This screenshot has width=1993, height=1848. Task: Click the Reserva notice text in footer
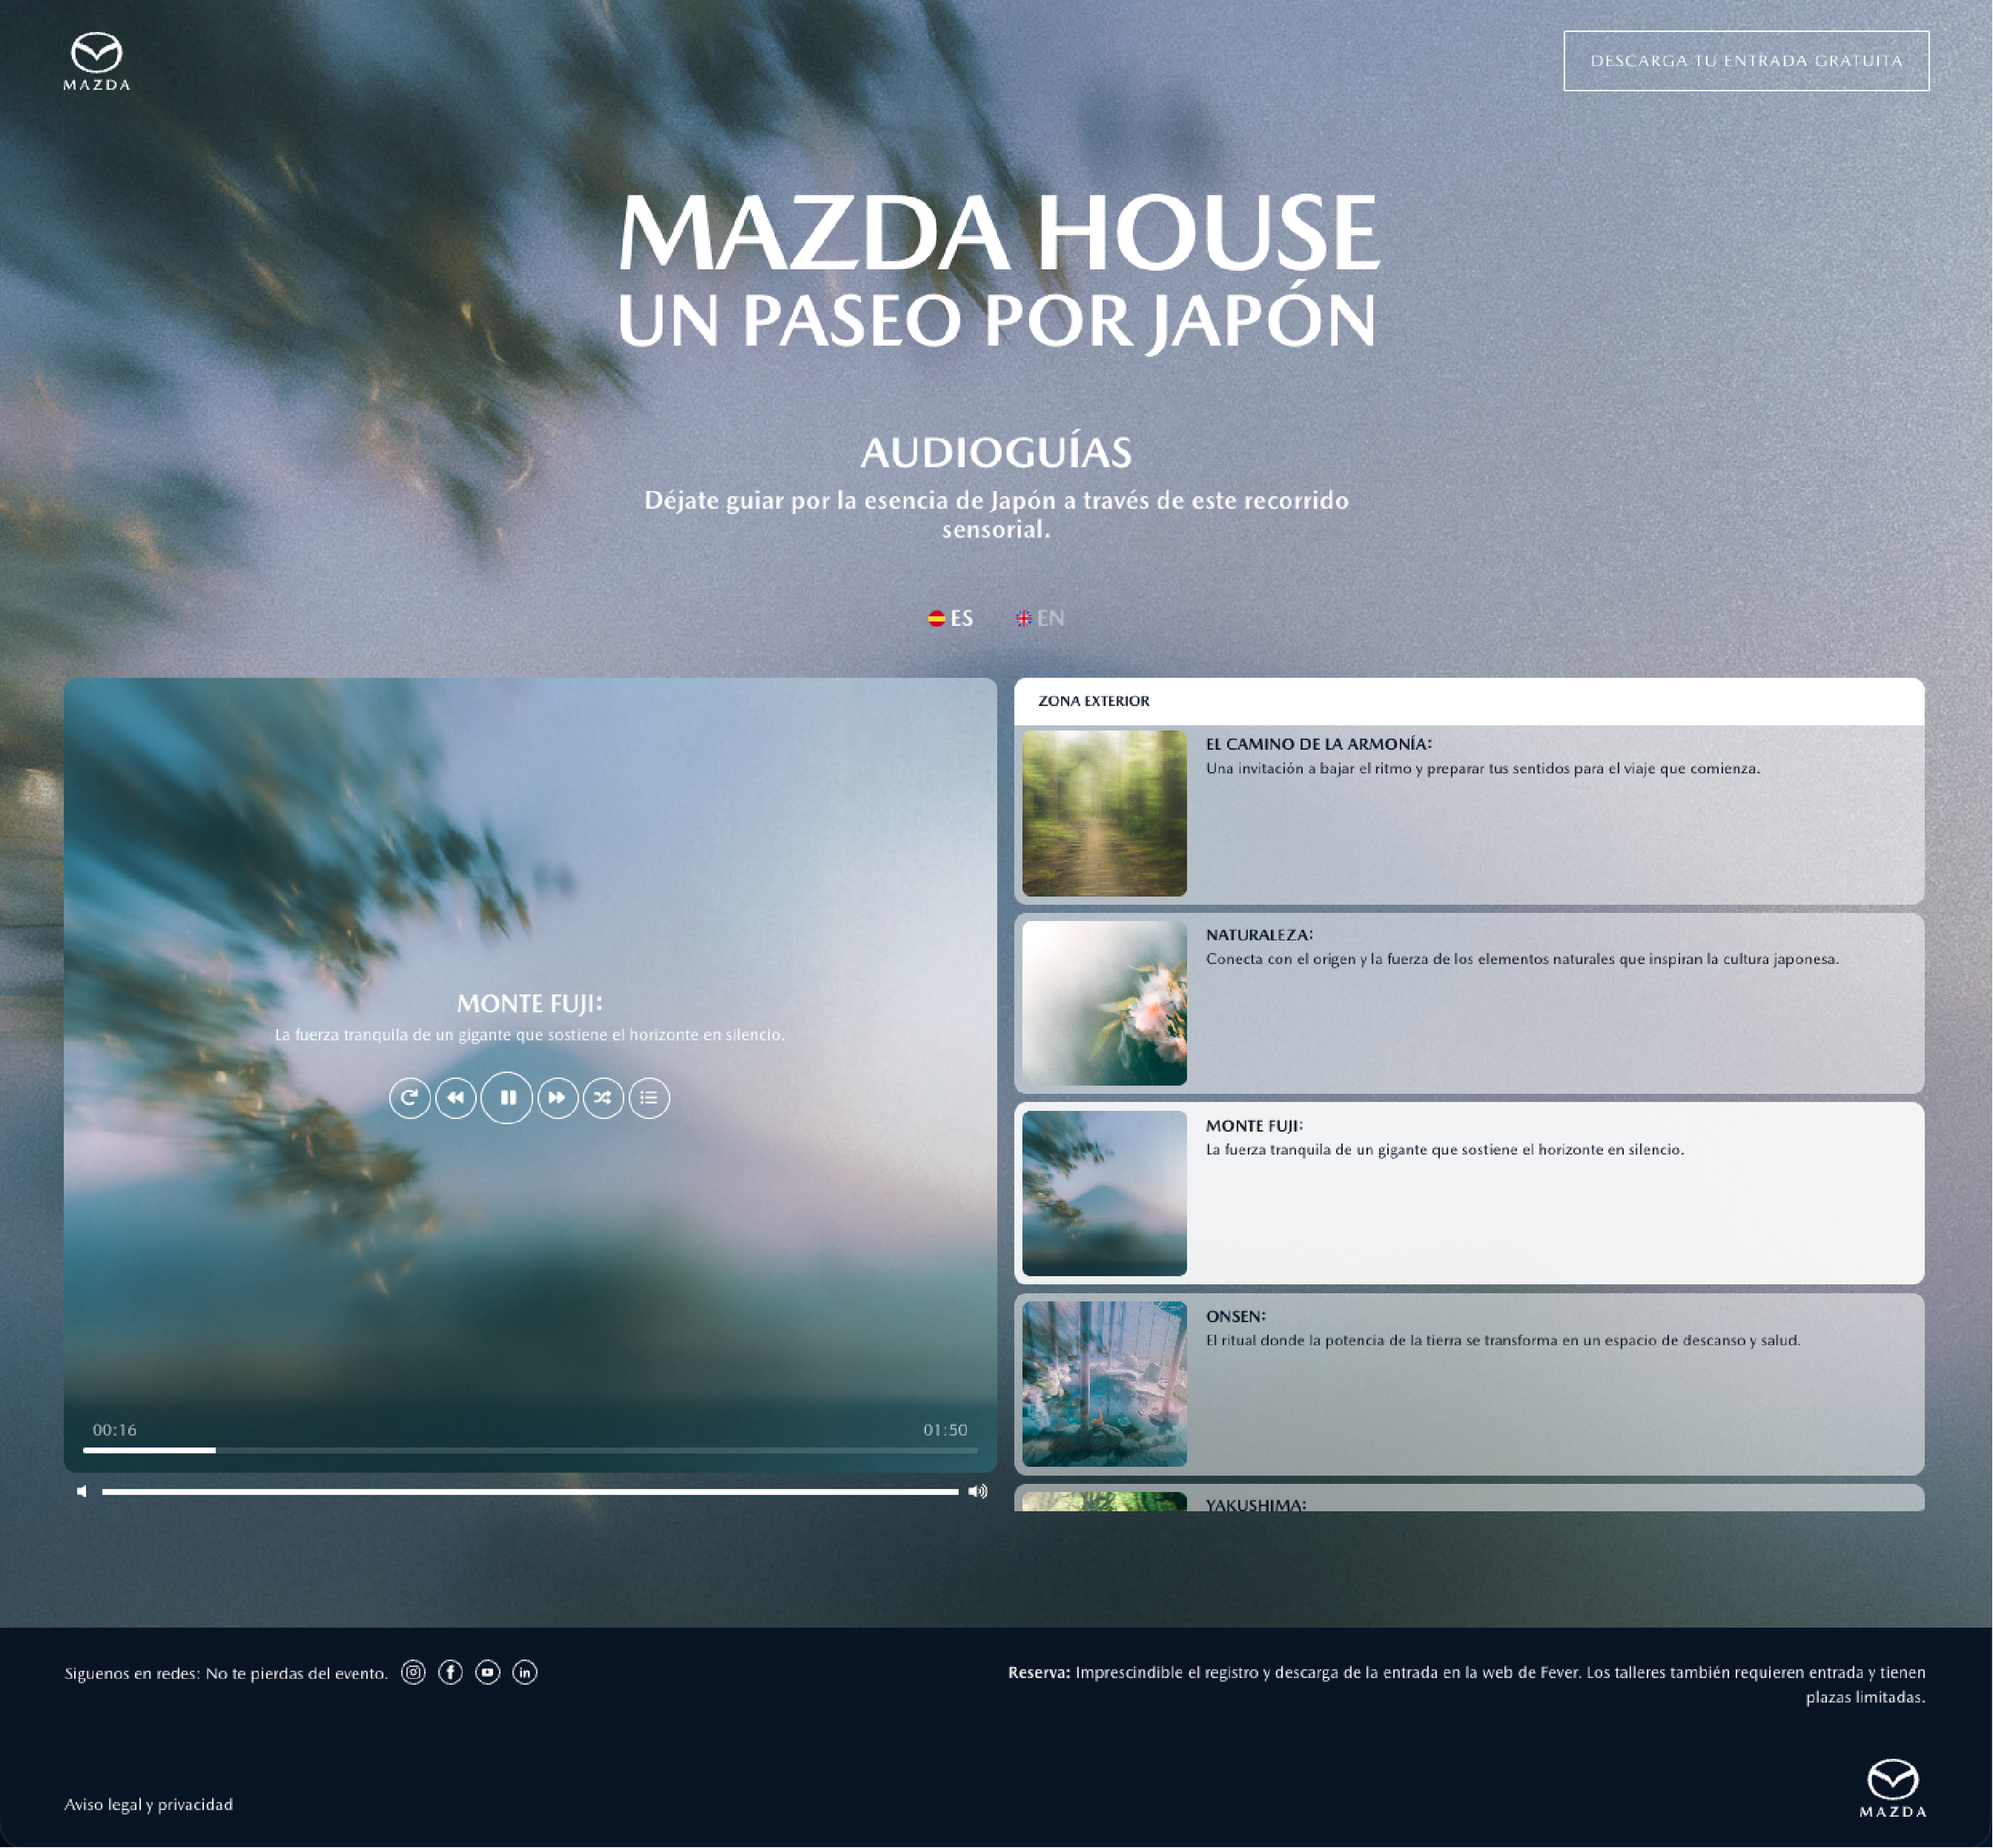click(1467, 1684)
